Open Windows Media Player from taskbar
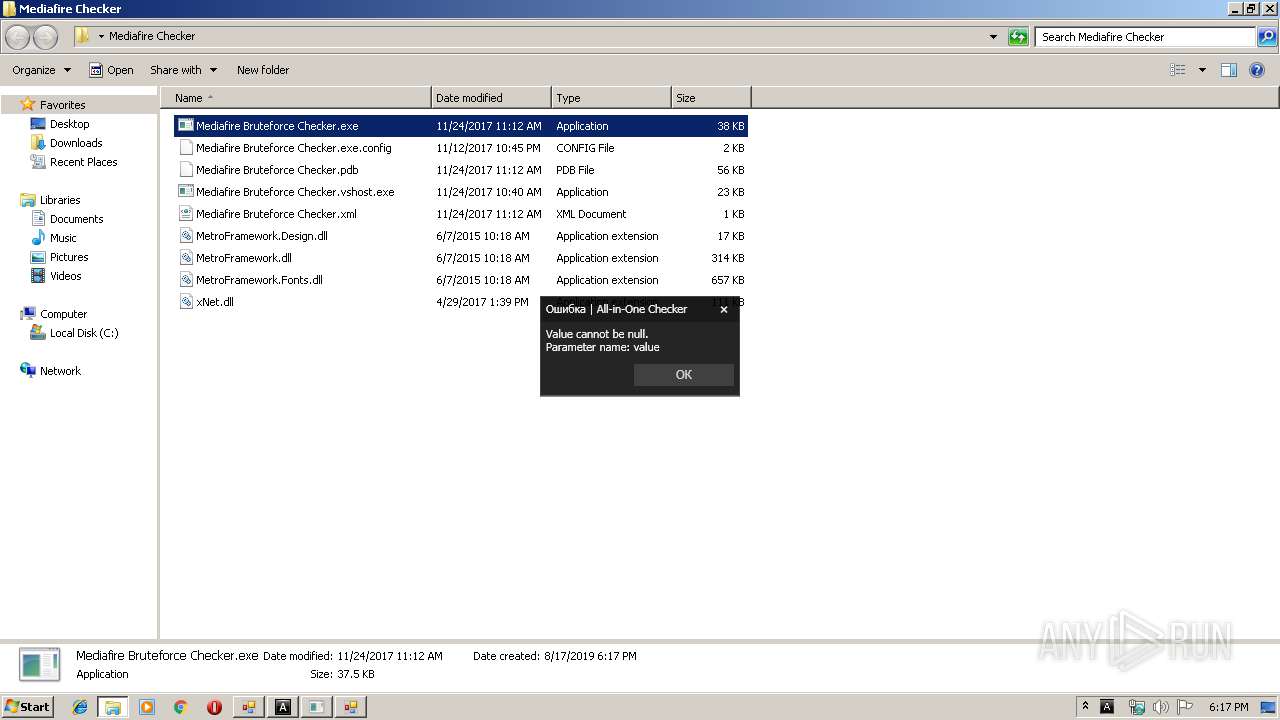This screenshot has height=720, width=1280. click(x=147, y=707)
